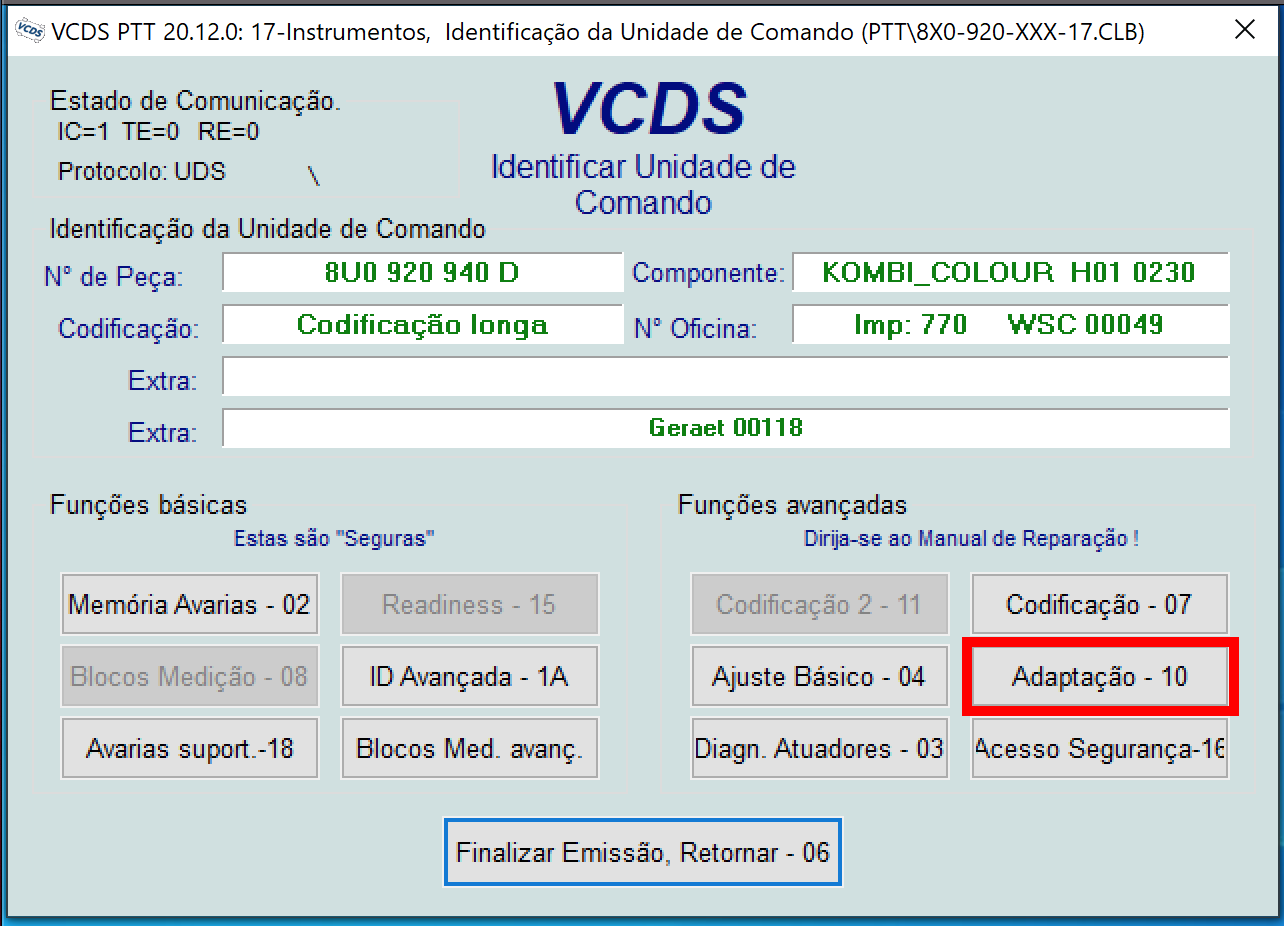
Task: Close the VCDS control unit window
Action: pos(1244,30)
